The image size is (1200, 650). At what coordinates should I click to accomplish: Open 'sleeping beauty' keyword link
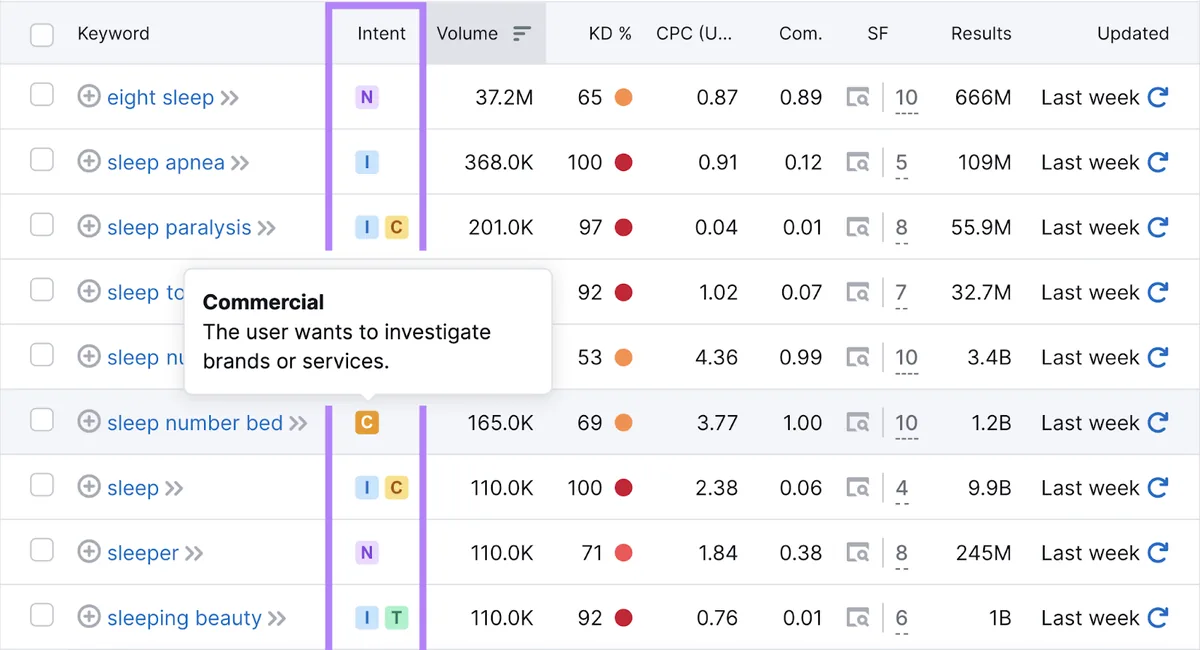point(184,618)
